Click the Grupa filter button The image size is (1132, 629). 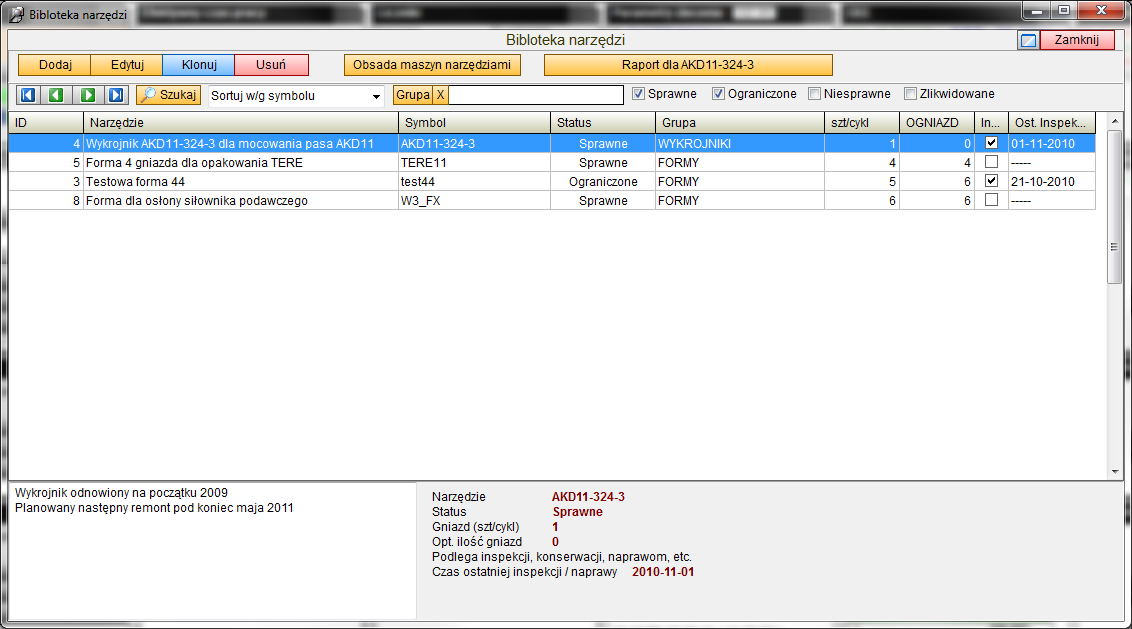(413, 95)
